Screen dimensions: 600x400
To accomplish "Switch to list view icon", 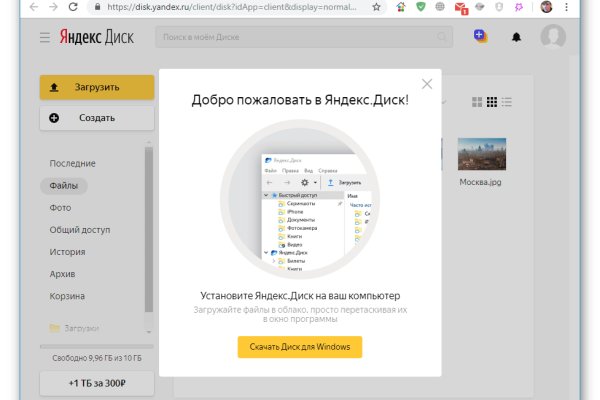I will (x=506, y=102).
